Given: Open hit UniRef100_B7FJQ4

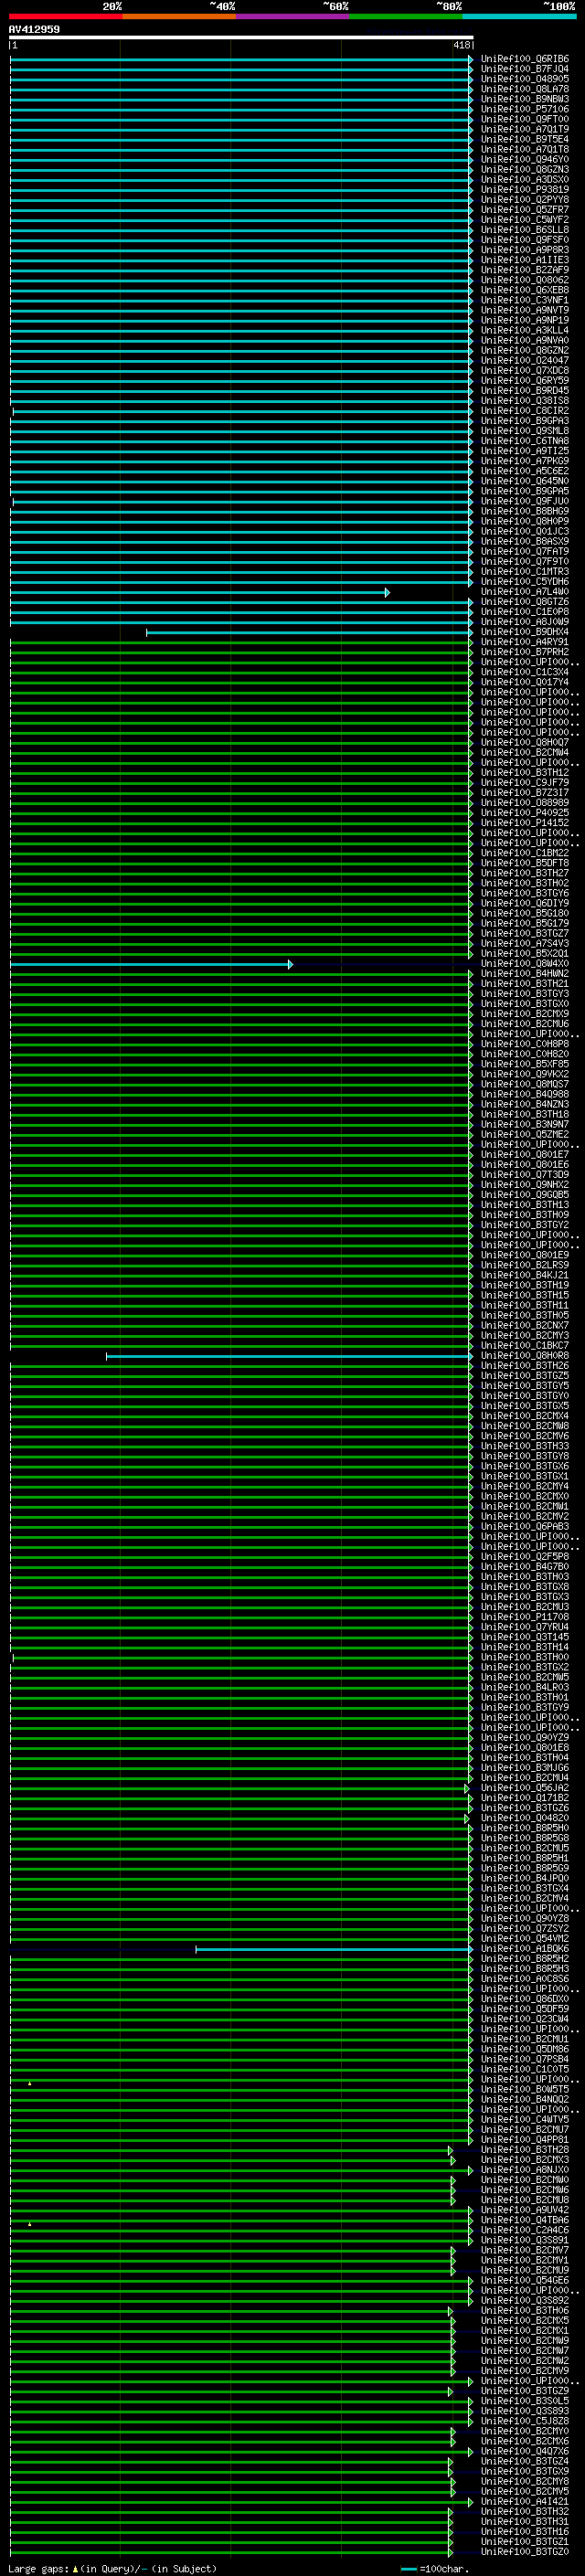Looking at the screenshot, I should pyautogui.click(x=525, y=69).
